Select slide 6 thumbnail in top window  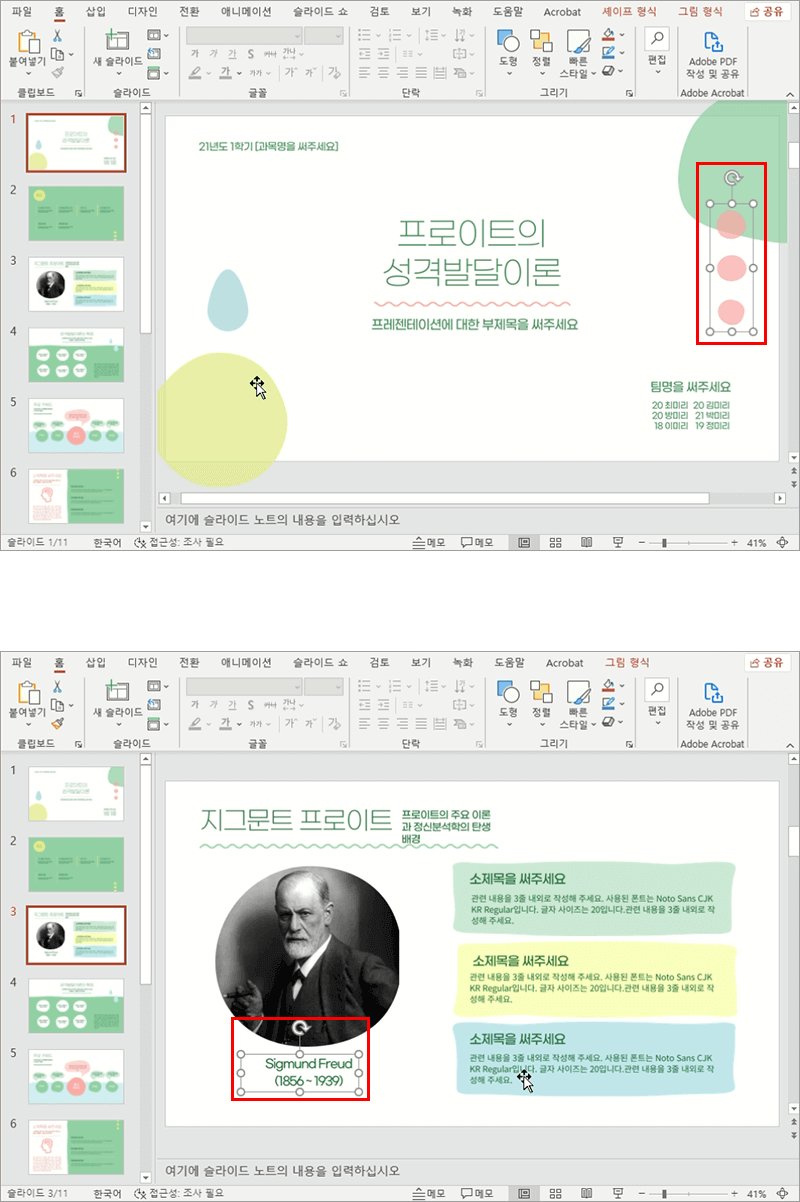pyautogui.click(x=76, y=496)
